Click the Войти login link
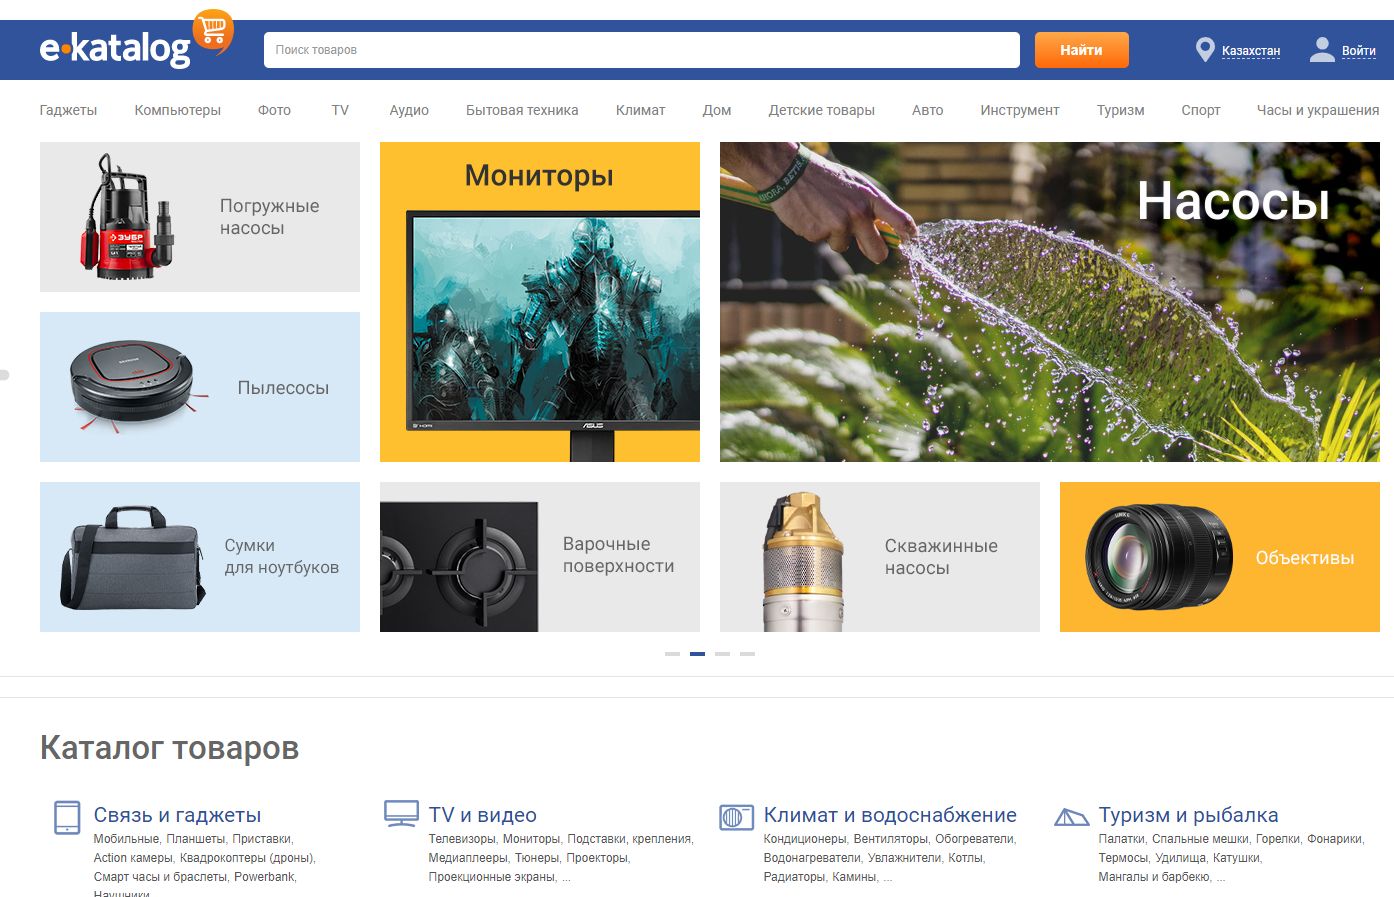The width and height of the screenshot is (1394, 897). click(x=1358, y=51)
